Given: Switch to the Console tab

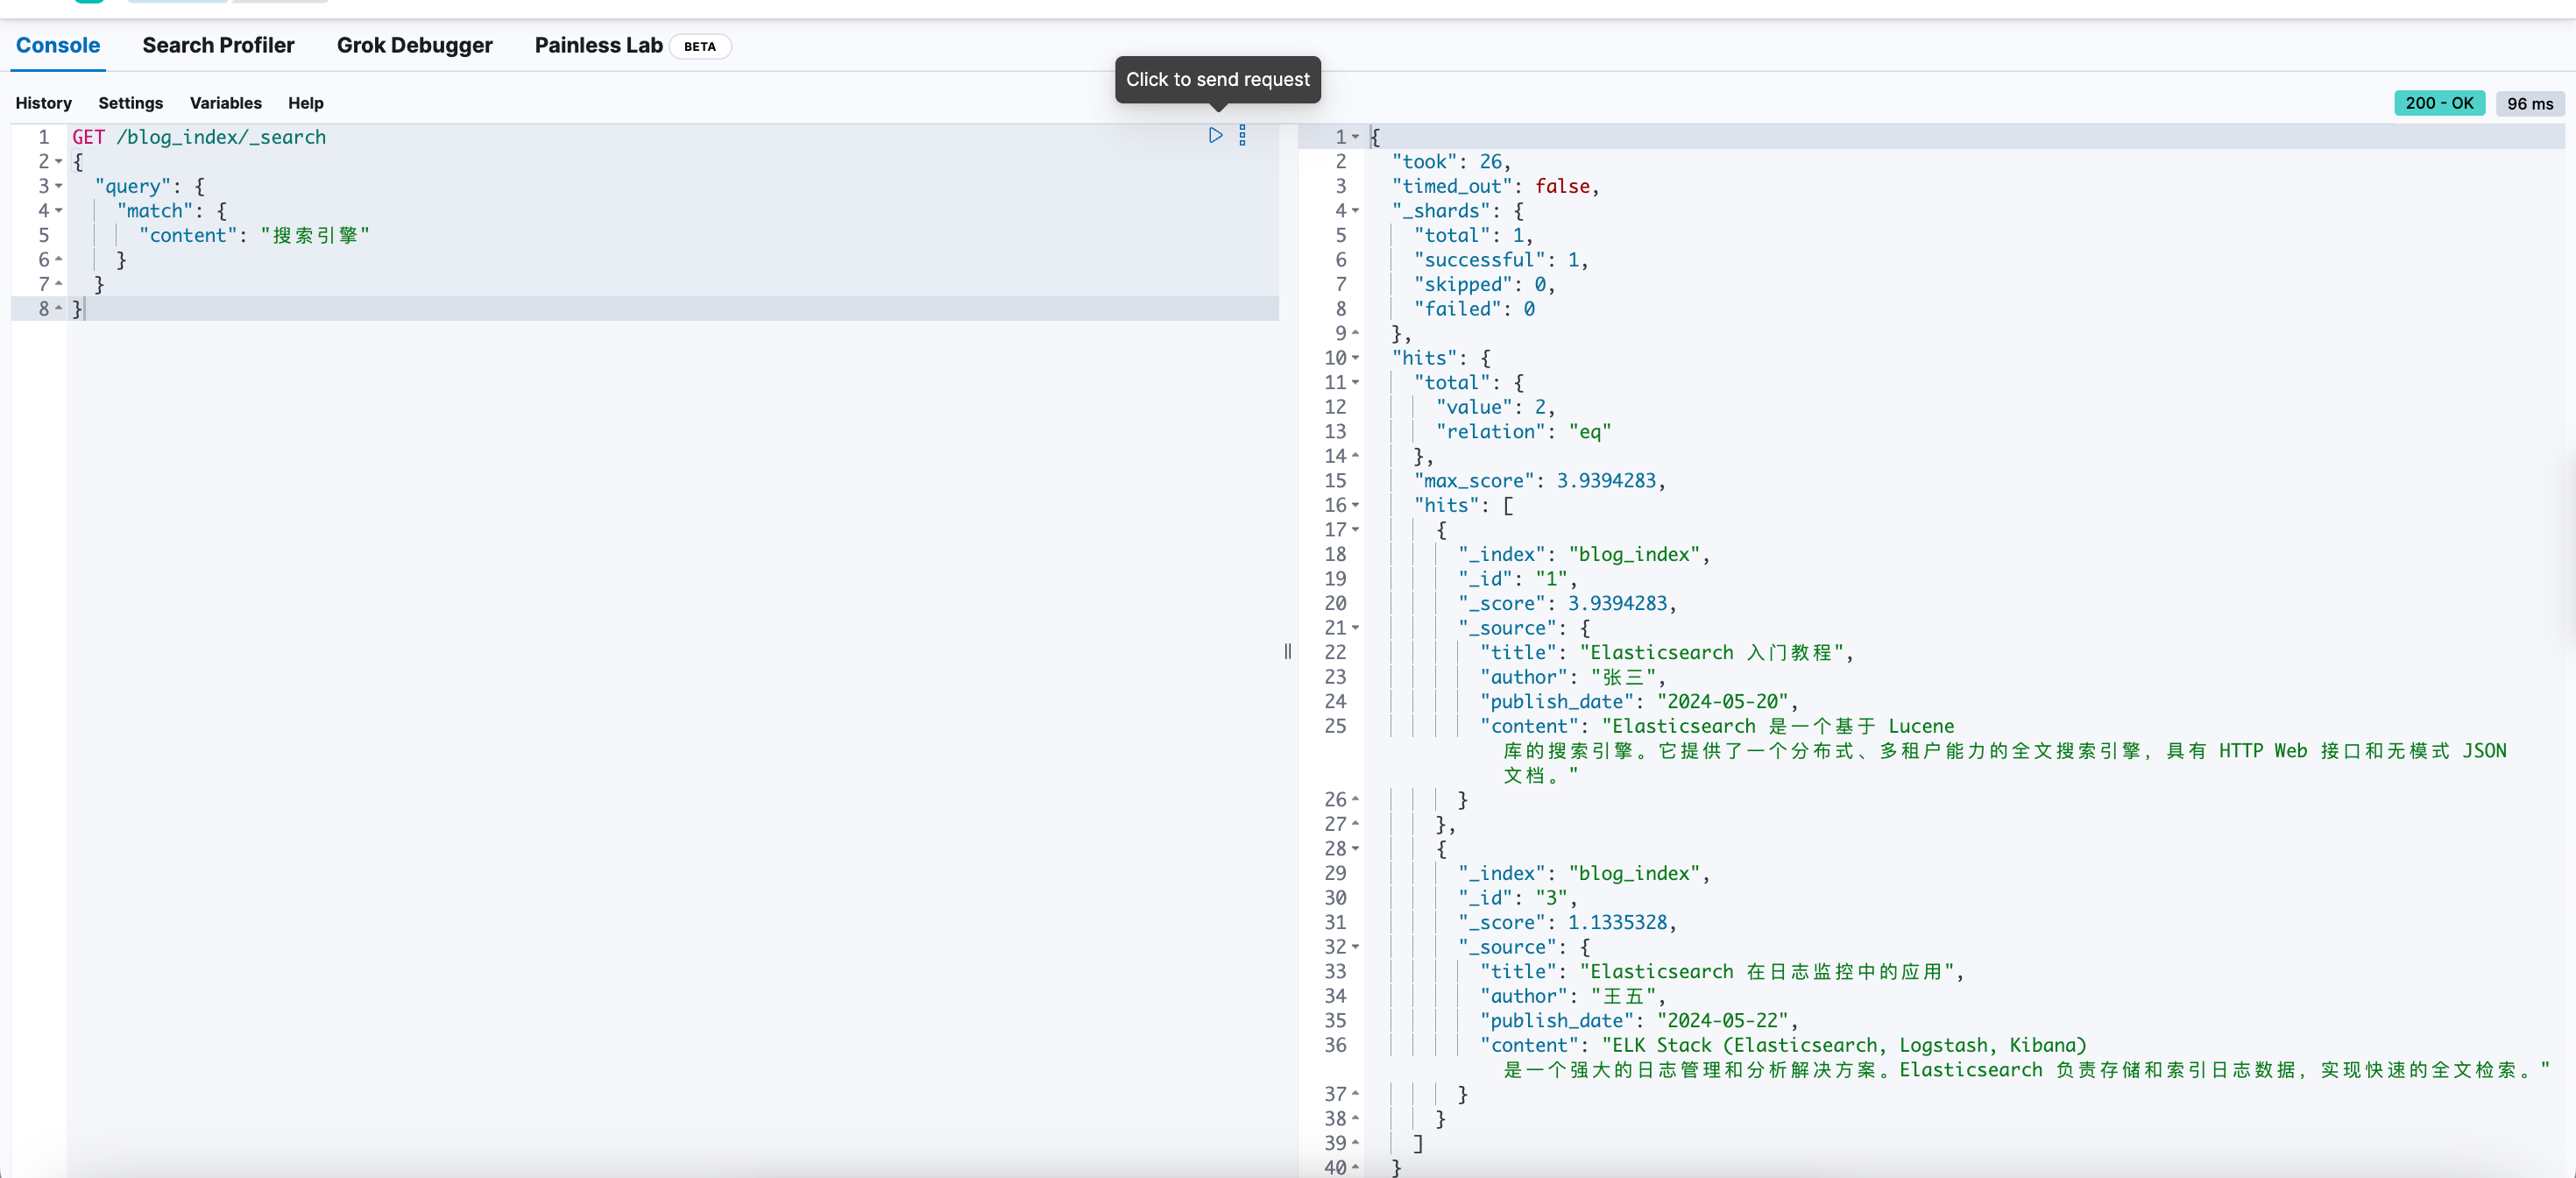Looking at the screenshot, I should (x=58, y=45).
